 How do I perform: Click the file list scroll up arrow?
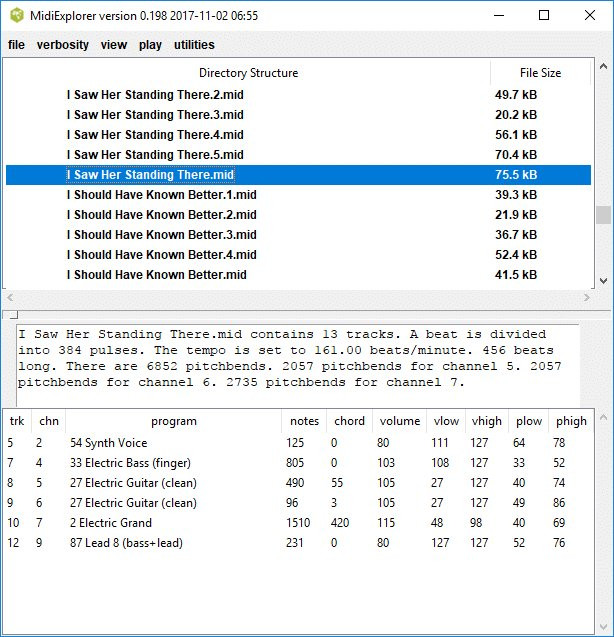coord(603,66)
